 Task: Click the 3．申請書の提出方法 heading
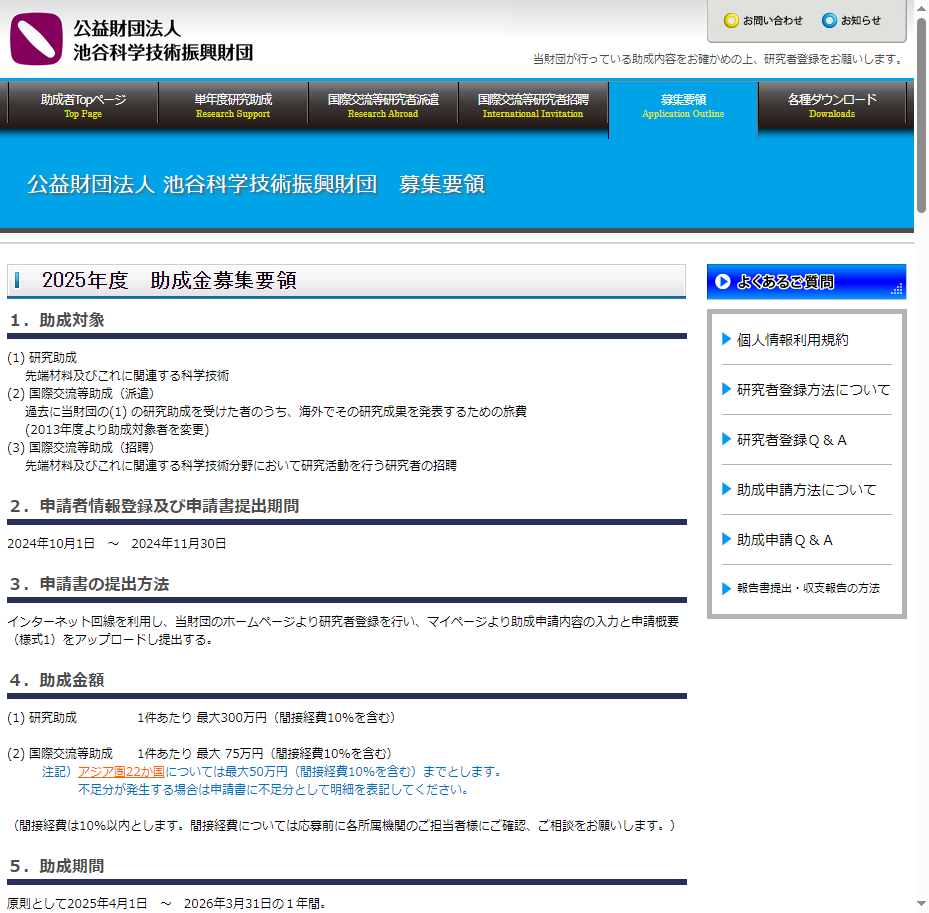click(x=89, y=584)
